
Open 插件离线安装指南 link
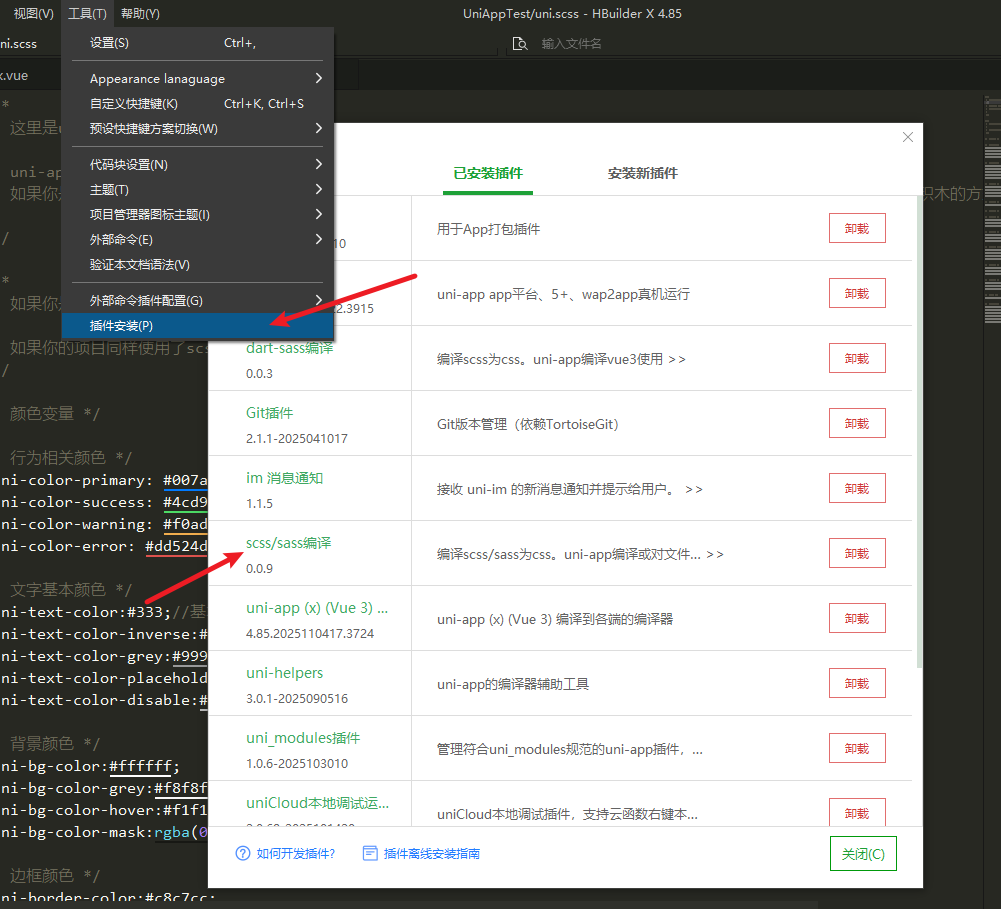click(432, 854)
